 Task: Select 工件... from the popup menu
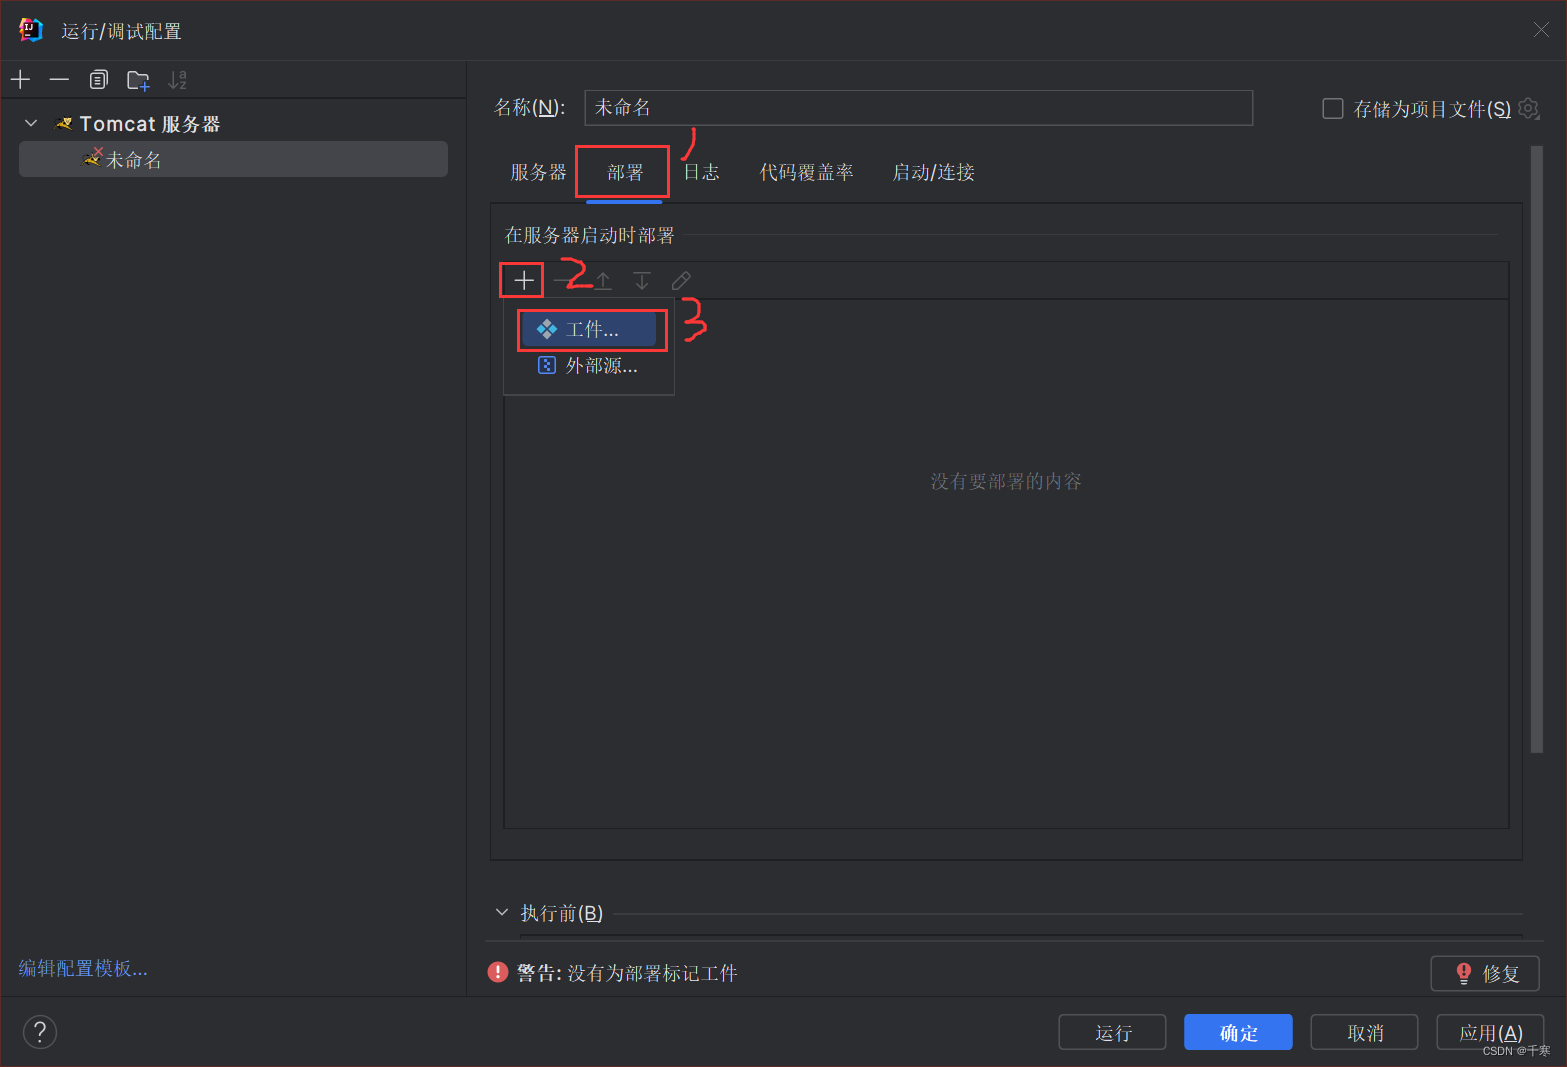coord(591,328)
